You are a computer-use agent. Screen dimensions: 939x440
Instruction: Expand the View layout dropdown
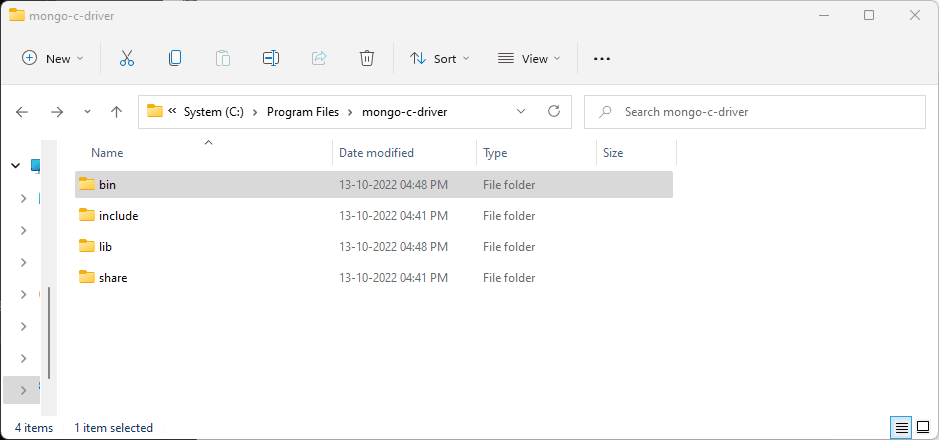click(x=529, y=59)
